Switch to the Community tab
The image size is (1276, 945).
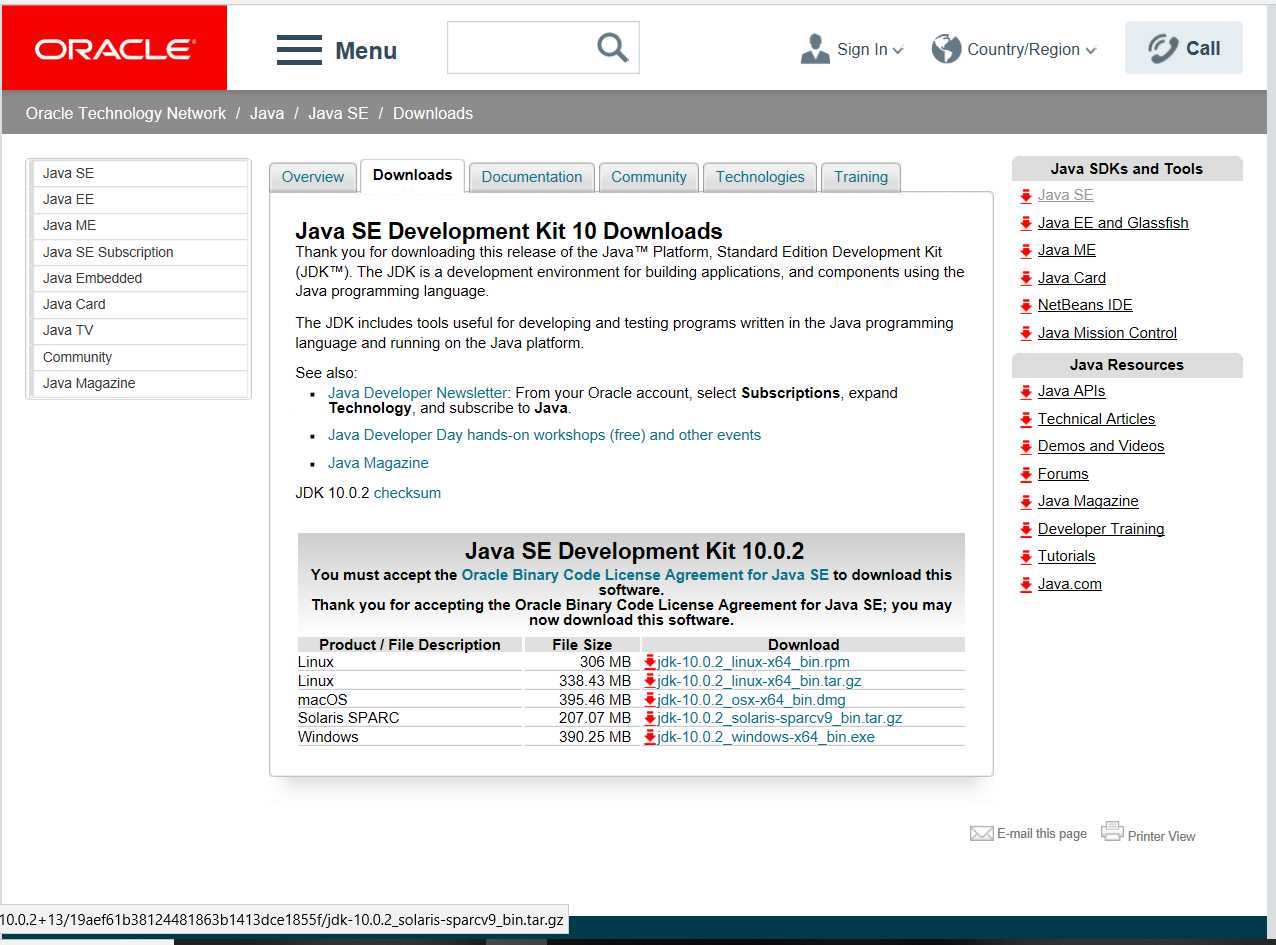coord(649,177)
